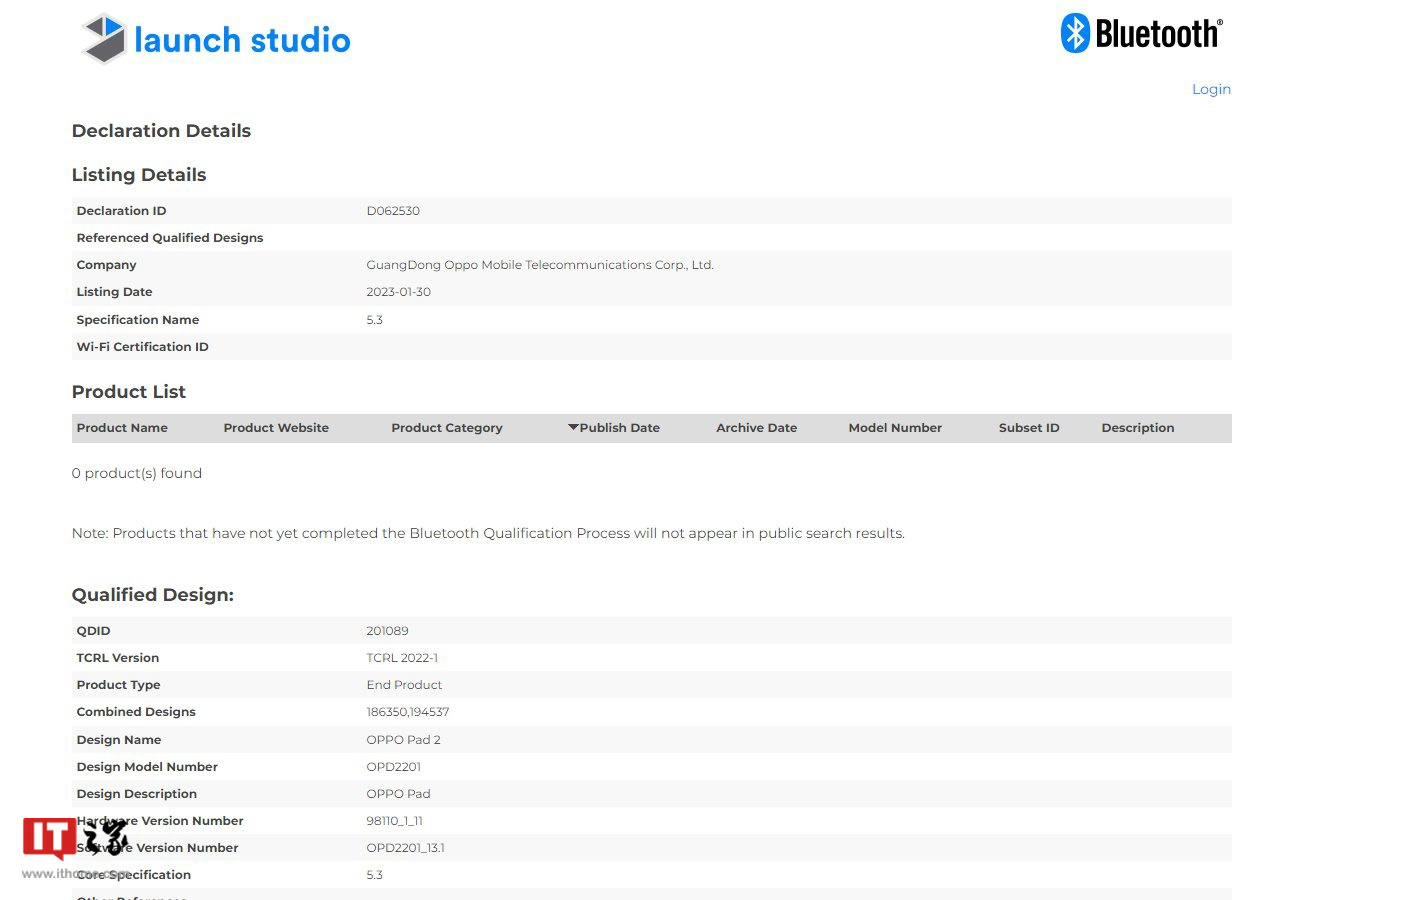Sort by Product Name column header
Screen dimensions: 1405x900
coord(122,428)
